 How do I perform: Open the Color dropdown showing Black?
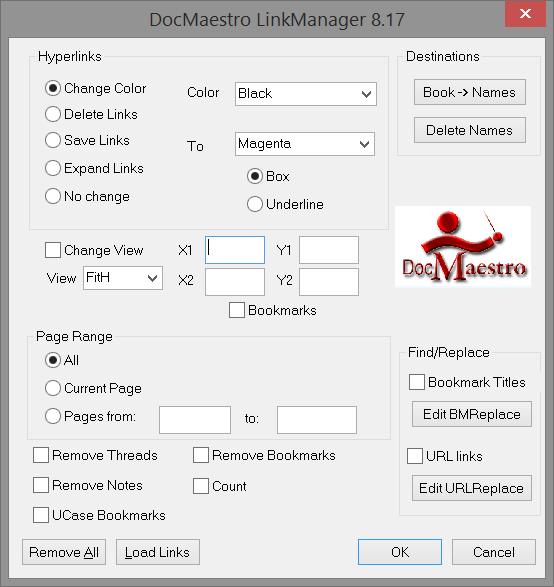pos(306,94)
